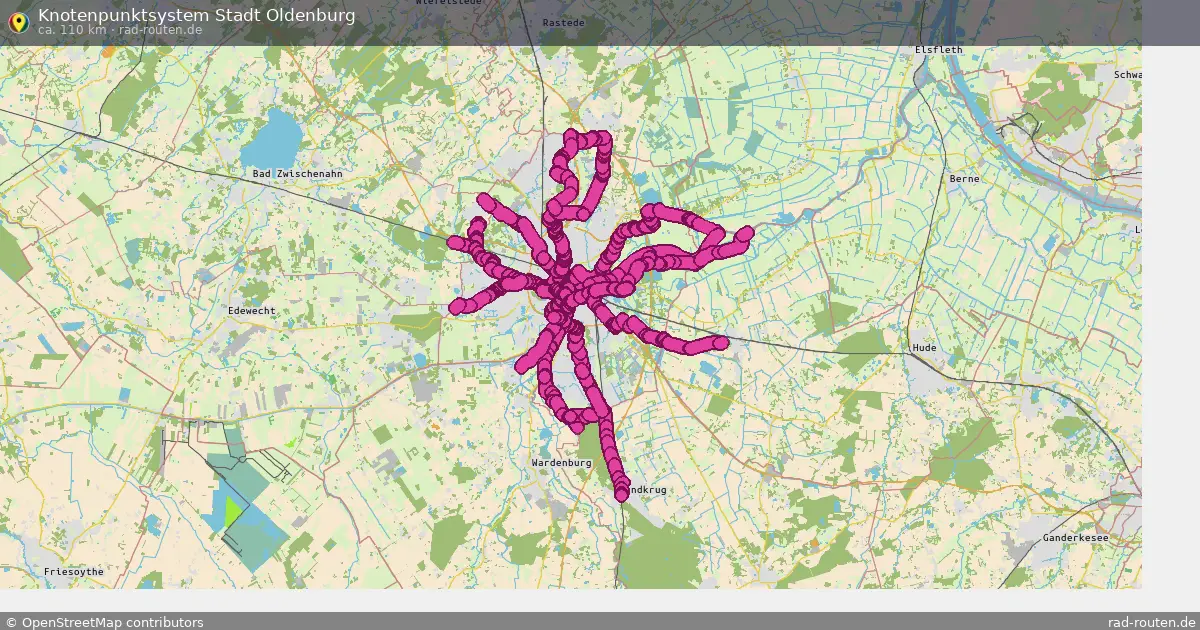Click the route's southern end marker near Sandkrug
The width and height of the screenshot is (1200, 630).
[x=622, y=493]
